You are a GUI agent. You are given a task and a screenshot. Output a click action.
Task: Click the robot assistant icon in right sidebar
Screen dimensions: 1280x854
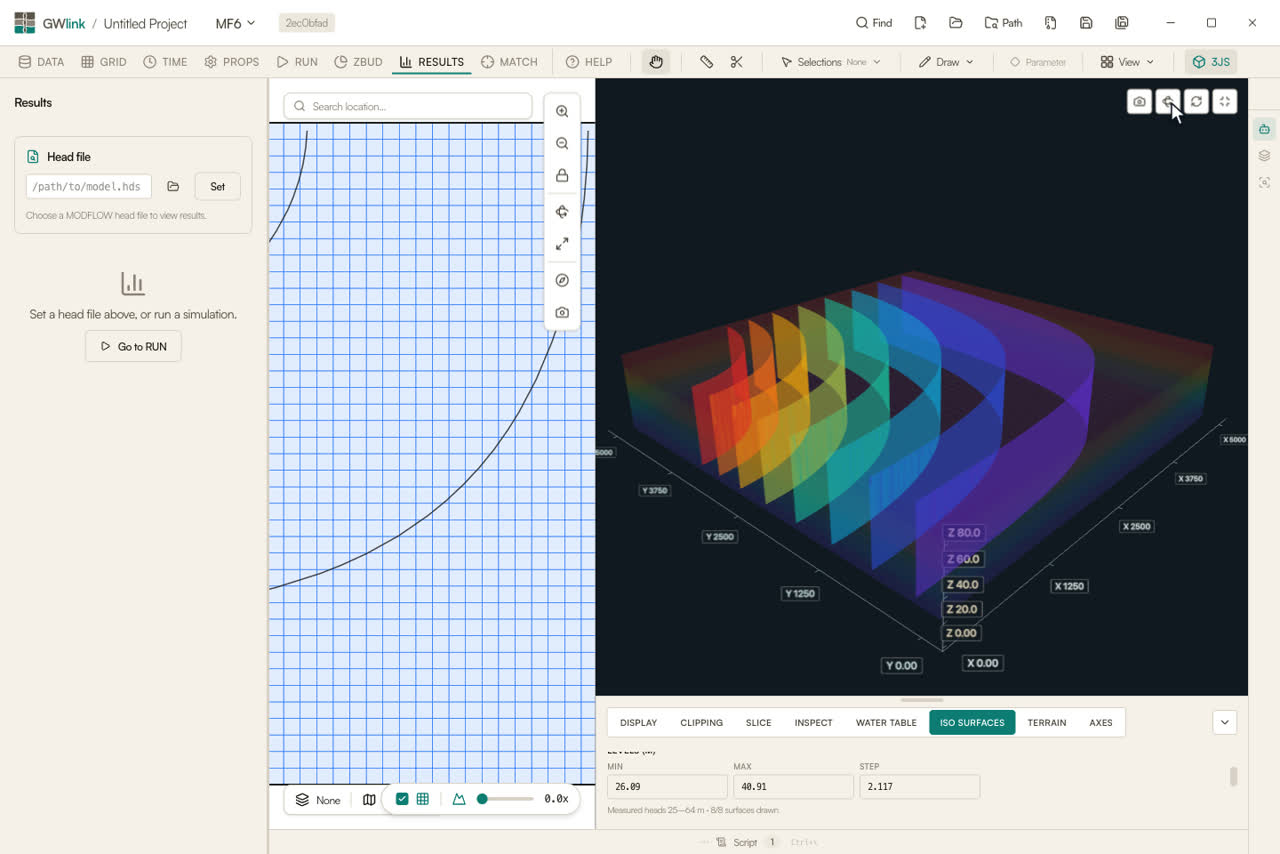[1265, 129]
